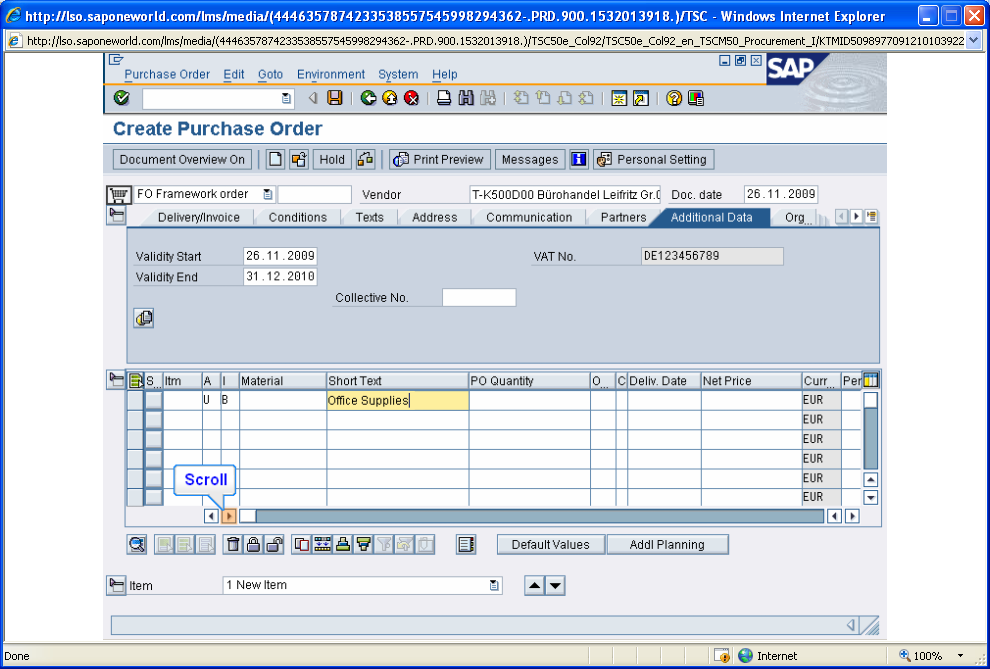Click the stacked documents icon under Validity End
The image size is (990, 669).
click(x=143, y=318)
